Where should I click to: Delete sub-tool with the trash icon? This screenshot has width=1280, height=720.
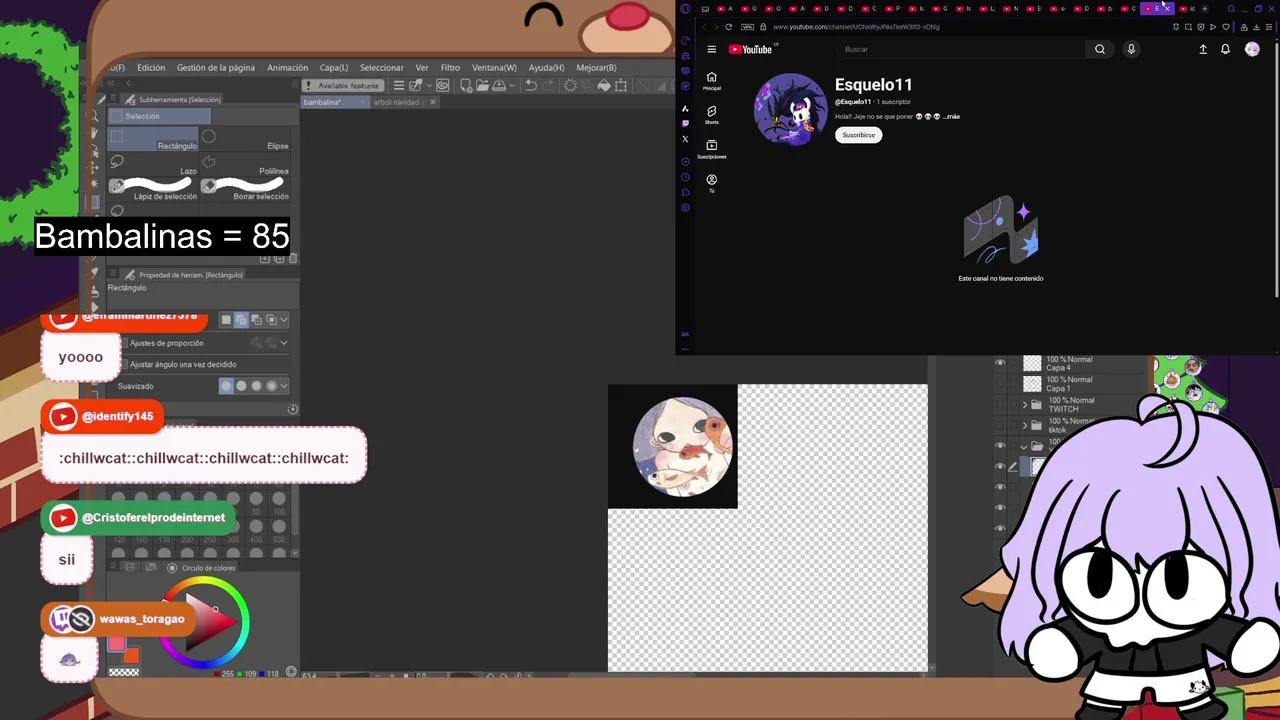[x=293, y=258]
